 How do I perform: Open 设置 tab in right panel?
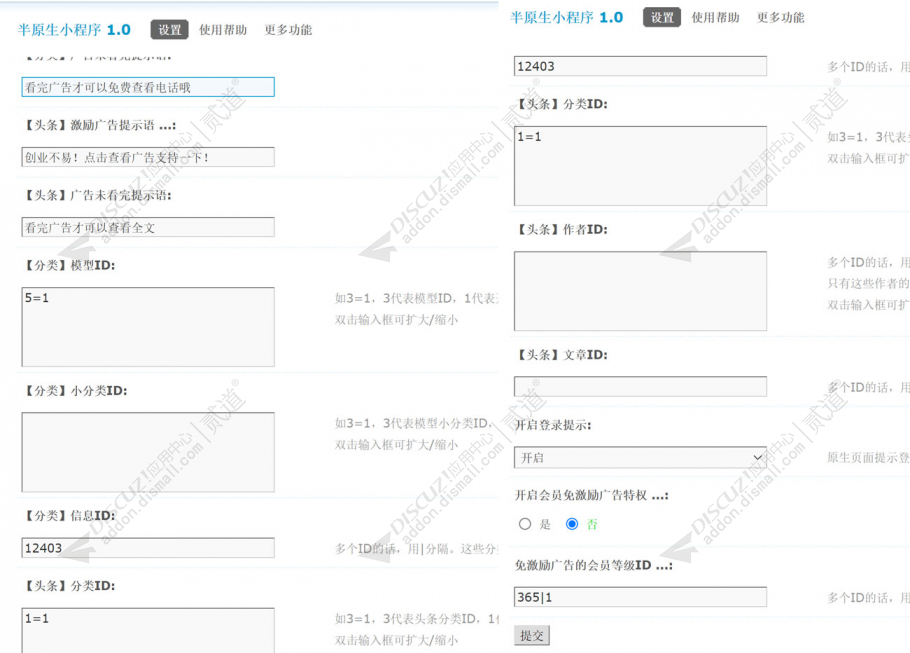tap(662, 17)
